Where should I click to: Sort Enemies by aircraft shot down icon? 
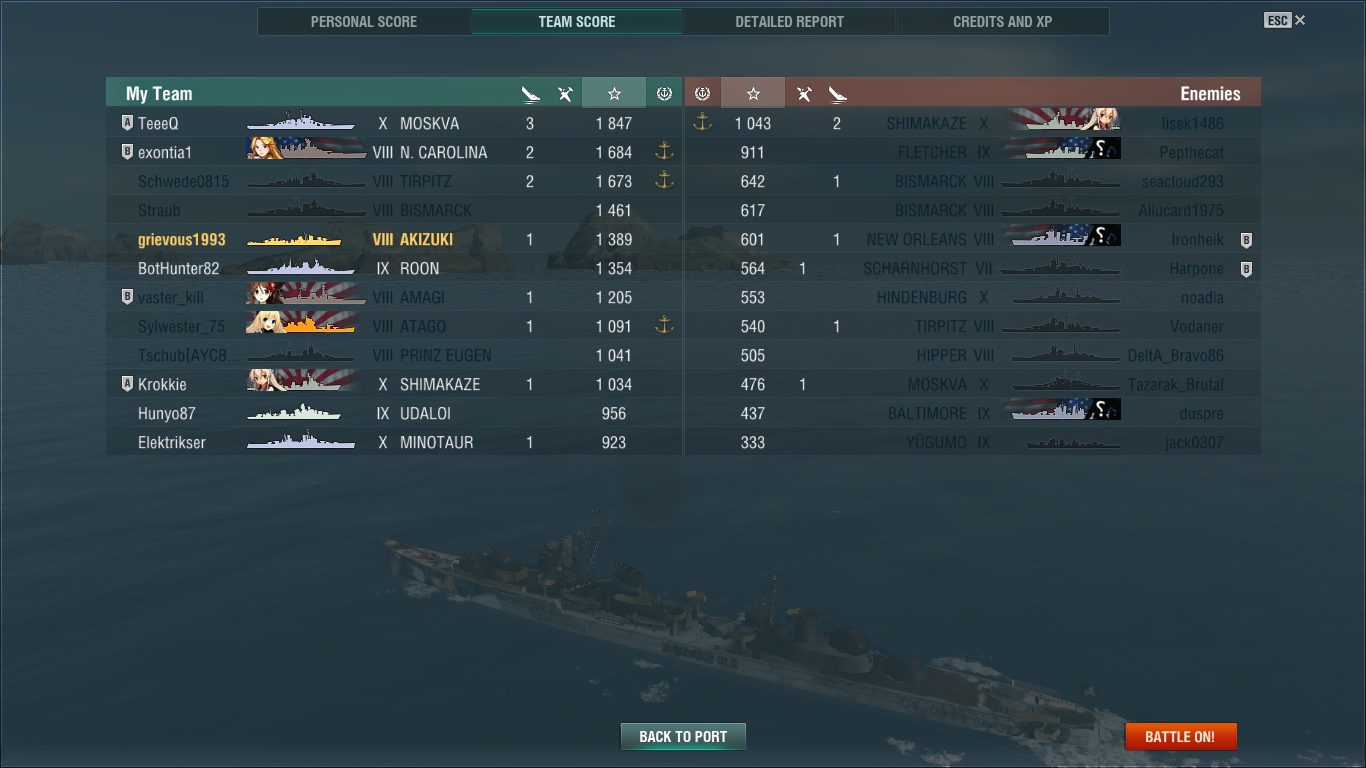pos(803,94)
